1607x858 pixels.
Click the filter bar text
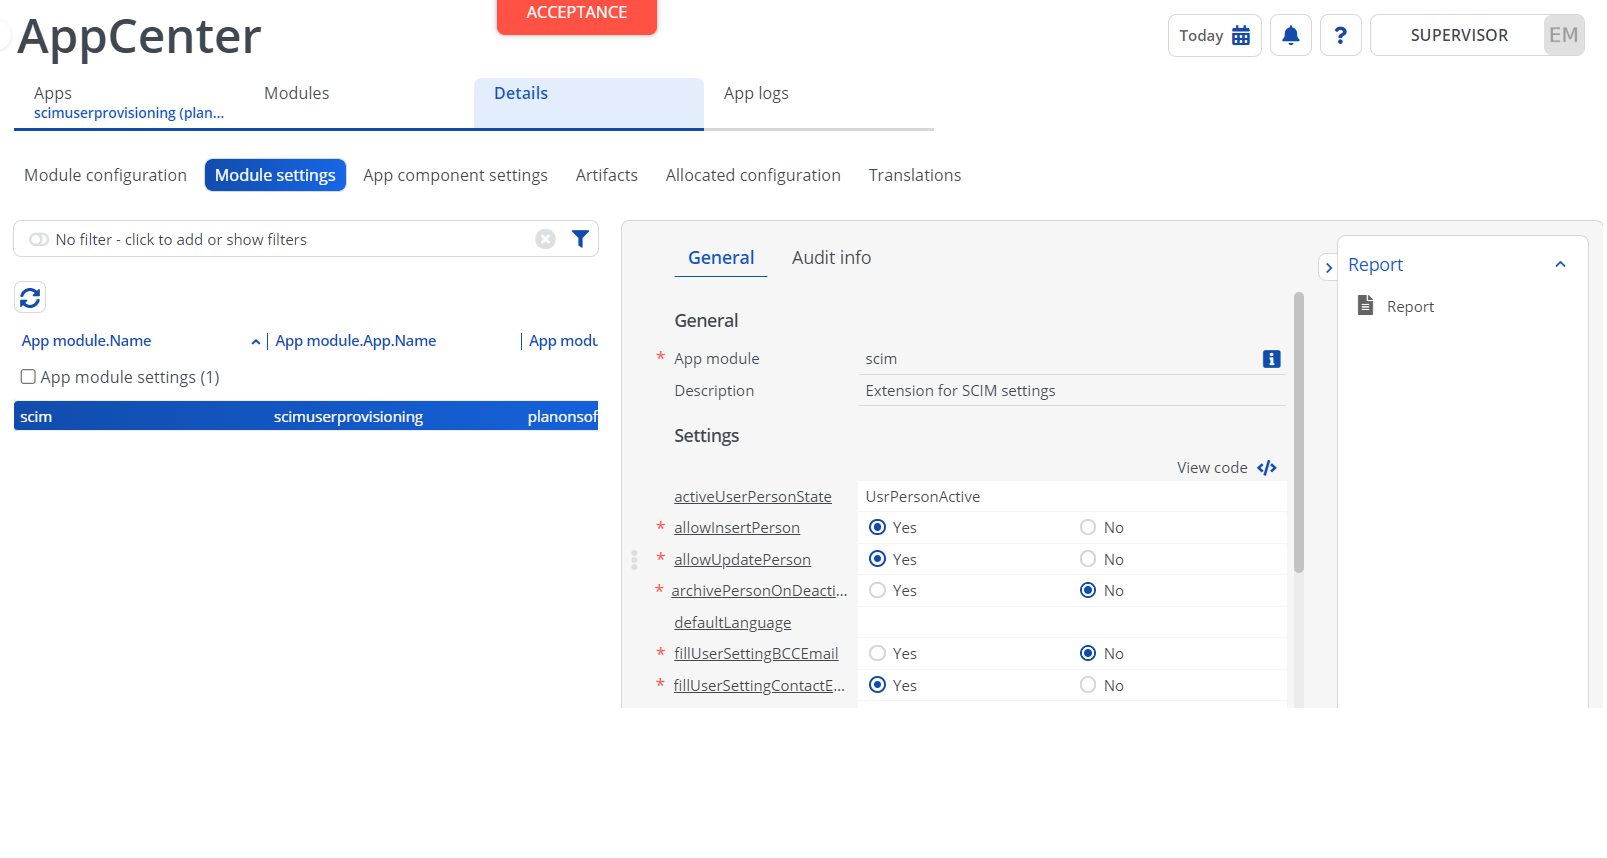tap(181, 240)
